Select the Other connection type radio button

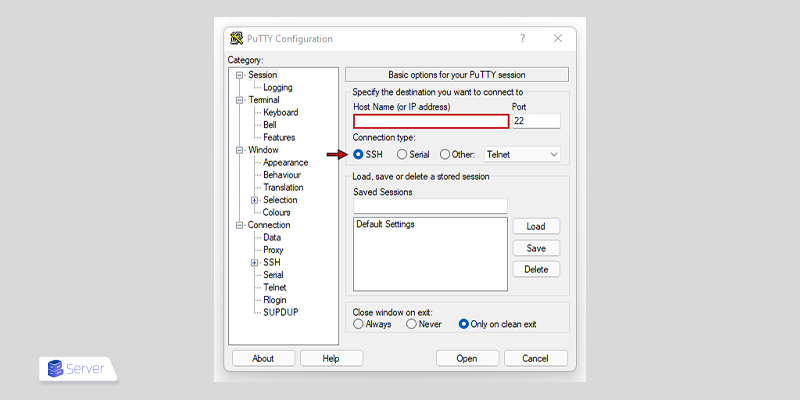(445, 154)
